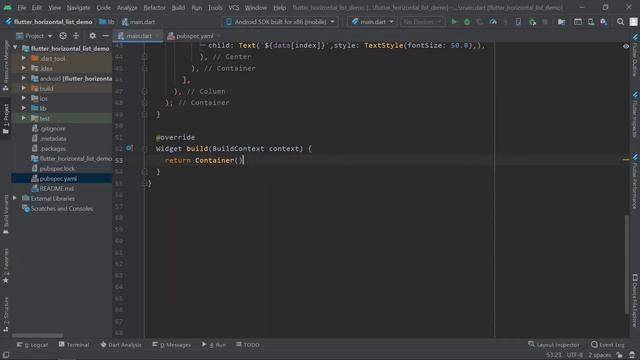The width and height of the screenshot is (640, 360).
Task: Toggle the Favorites side panel
Action: (x=6, y=266)
